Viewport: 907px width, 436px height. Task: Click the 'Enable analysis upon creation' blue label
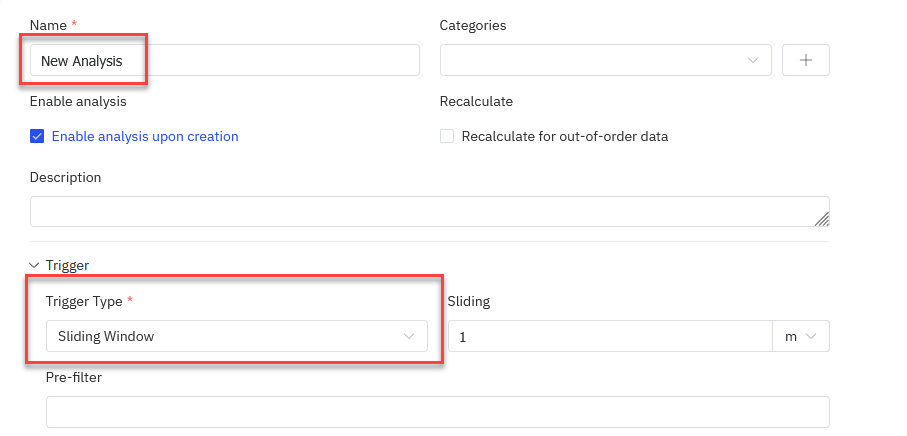[x=145, y=136]
